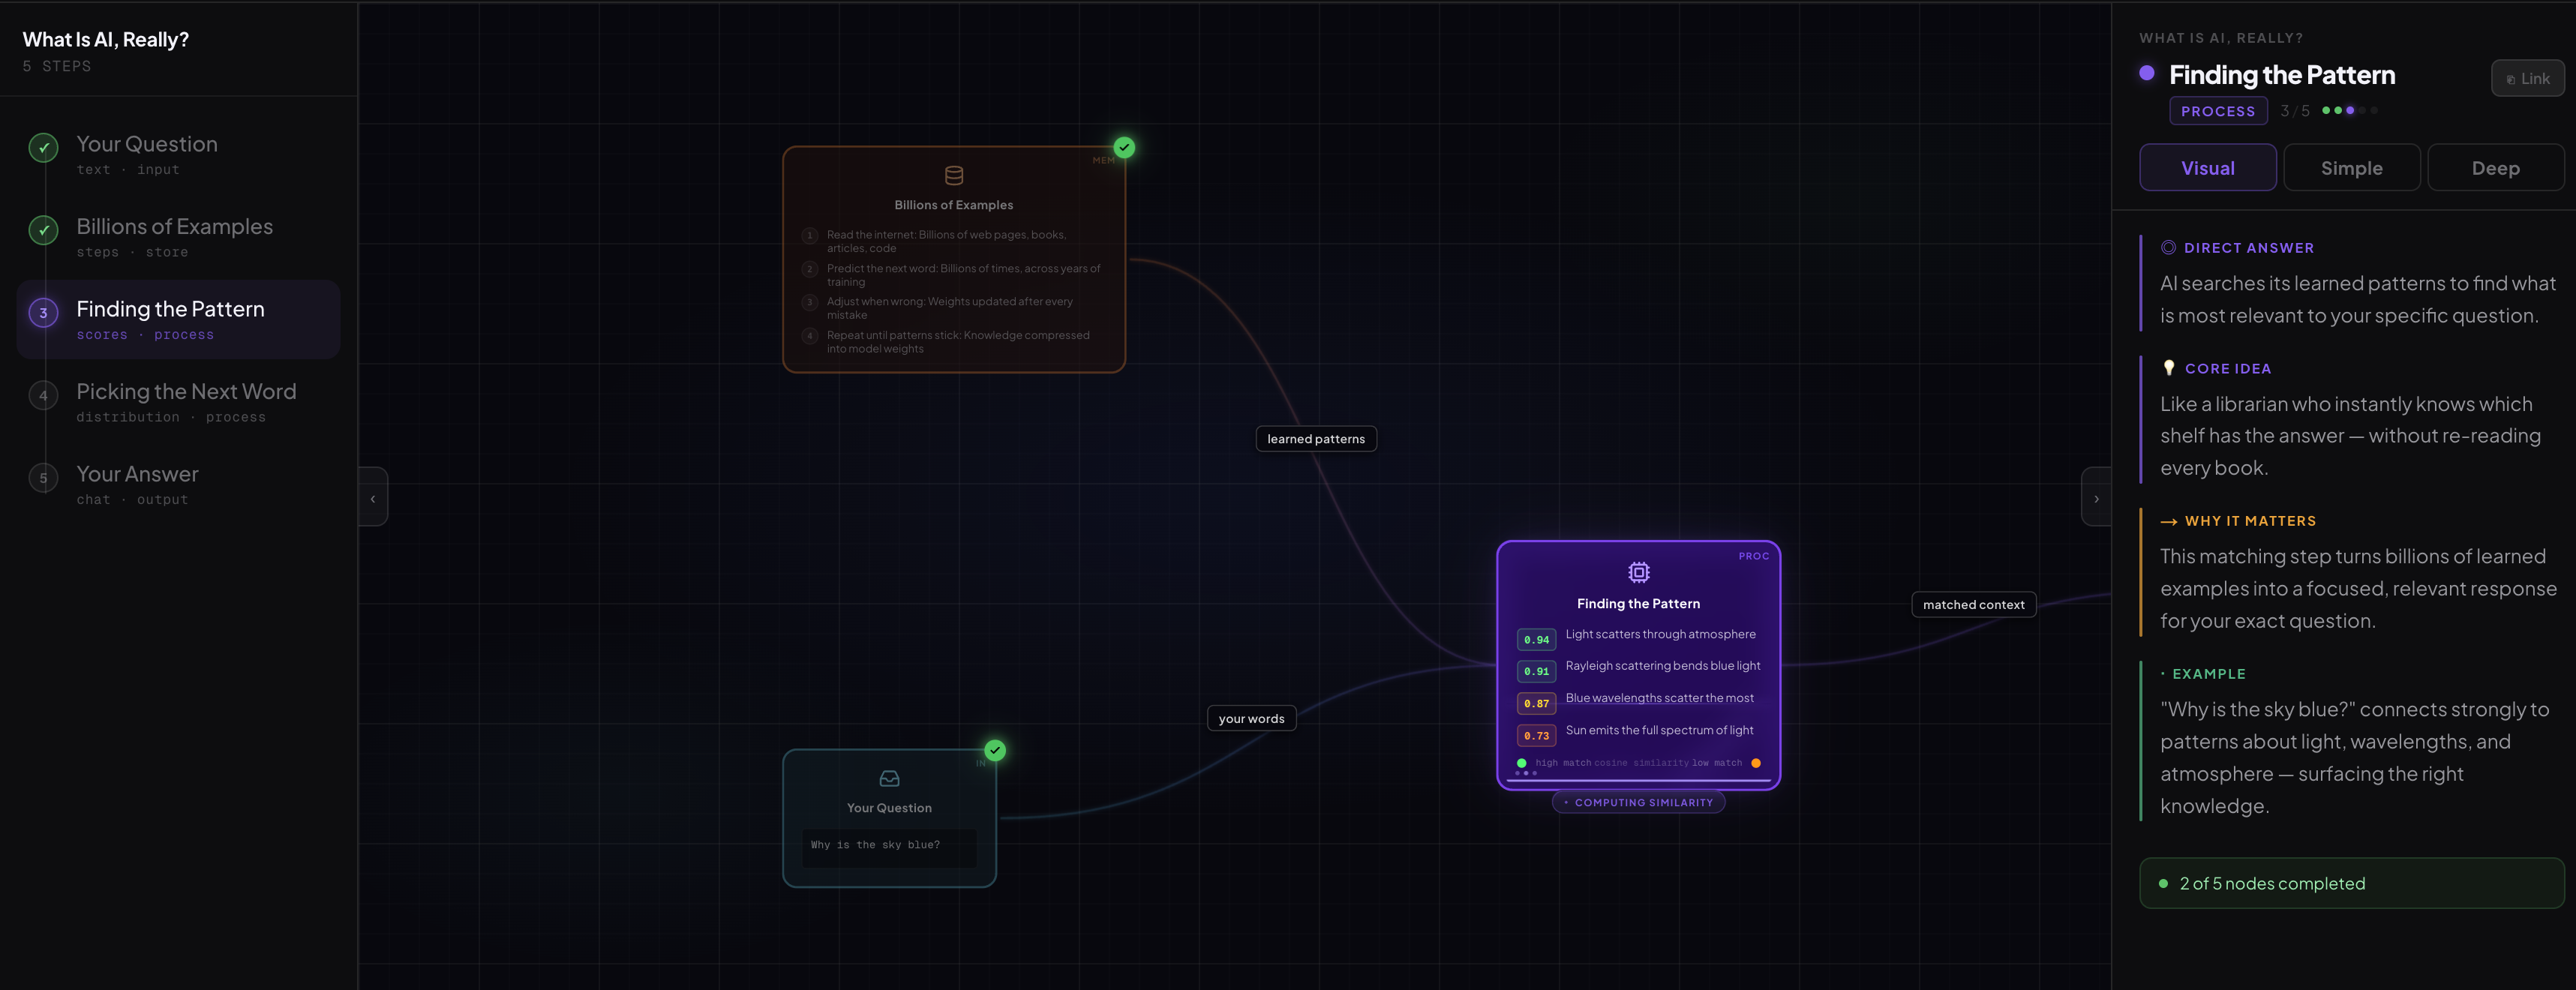Image resolution: width=2576 pixels, height=990 pixels.
Task: Click the CORE IDEA section heading
Action: pos(2227,368)
